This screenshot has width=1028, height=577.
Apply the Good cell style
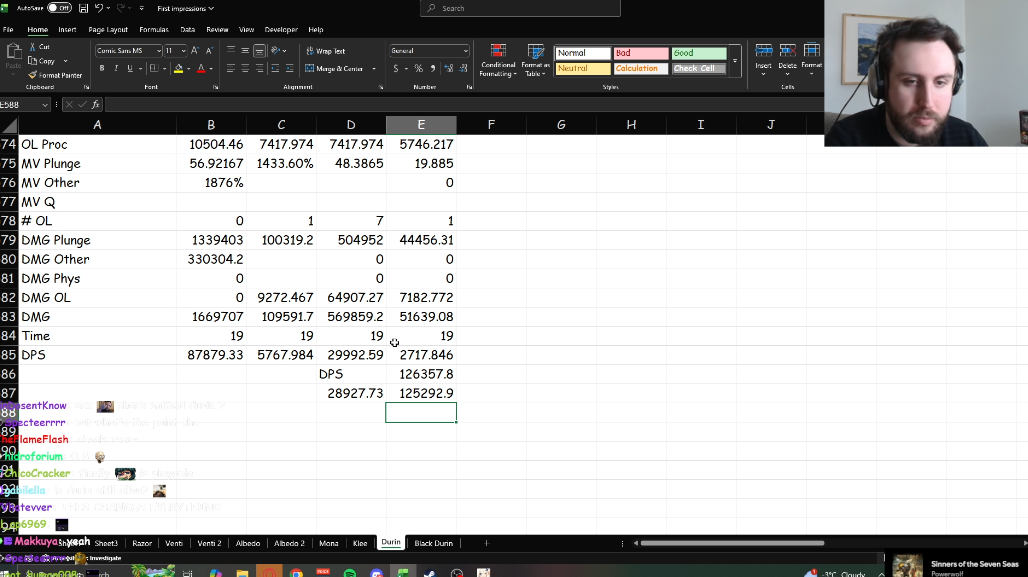click(x=699, y=53)
